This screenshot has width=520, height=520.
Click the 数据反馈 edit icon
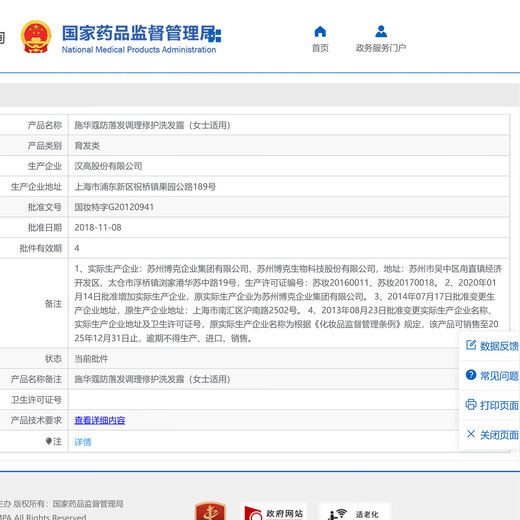471,345
